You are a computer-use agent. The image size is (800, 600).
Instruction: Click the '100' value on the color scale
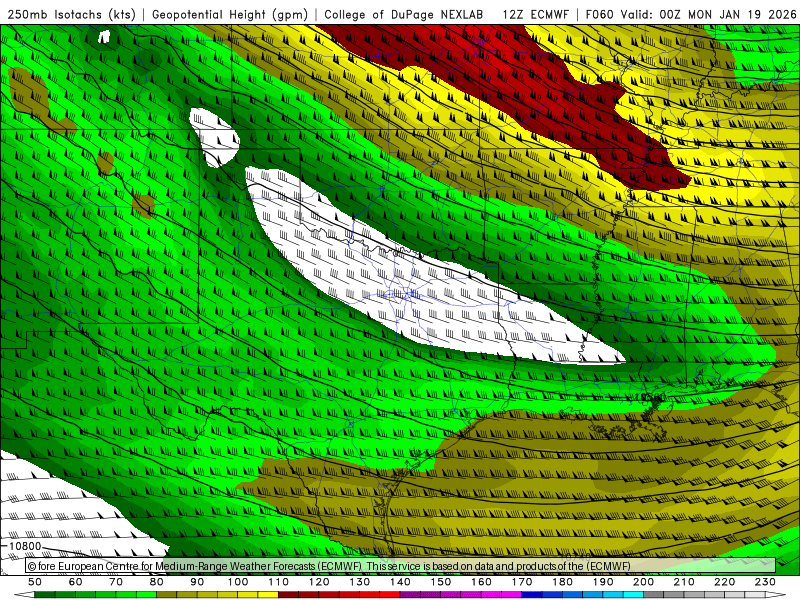click(238, 582)
